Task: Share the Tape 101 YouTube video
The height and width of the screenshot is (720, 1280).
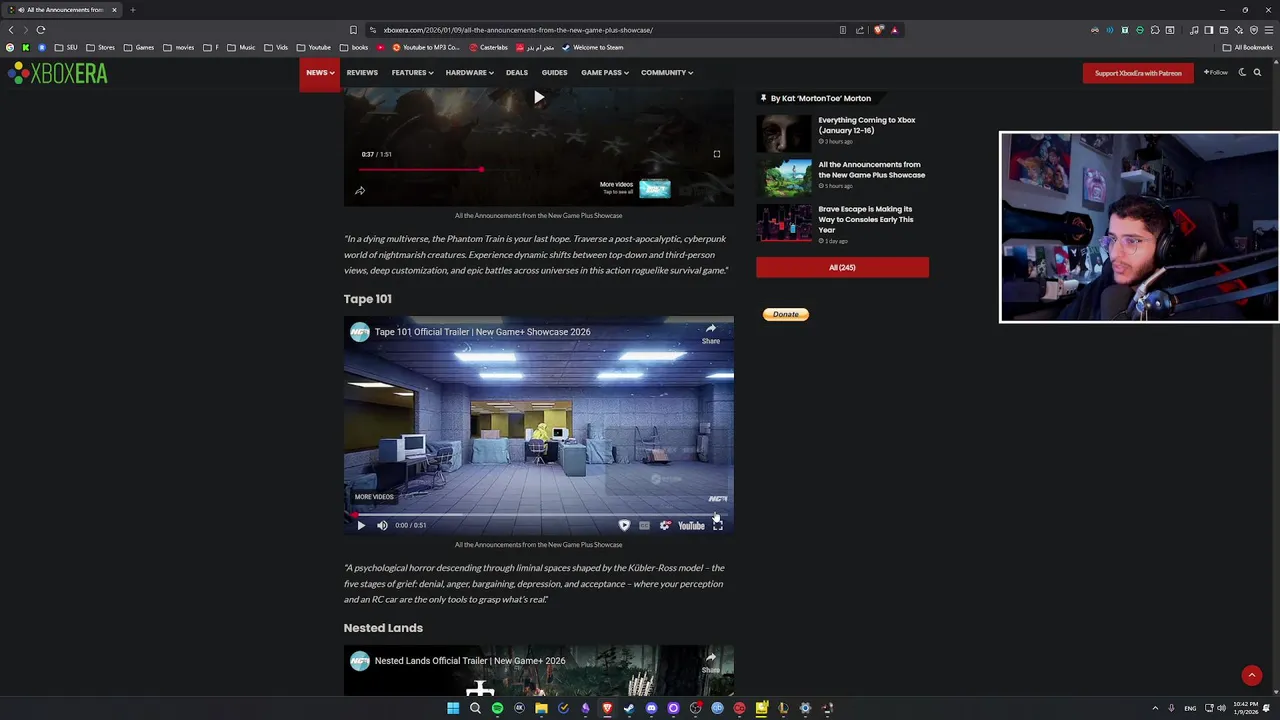Action: 710,334
